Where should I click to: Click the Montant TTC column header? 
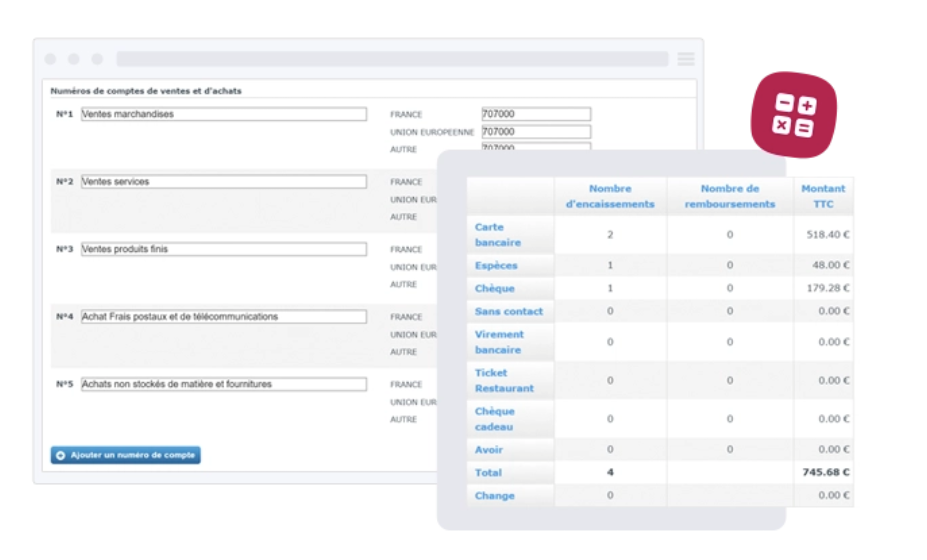pyautogui.click(x=823, y=196)
